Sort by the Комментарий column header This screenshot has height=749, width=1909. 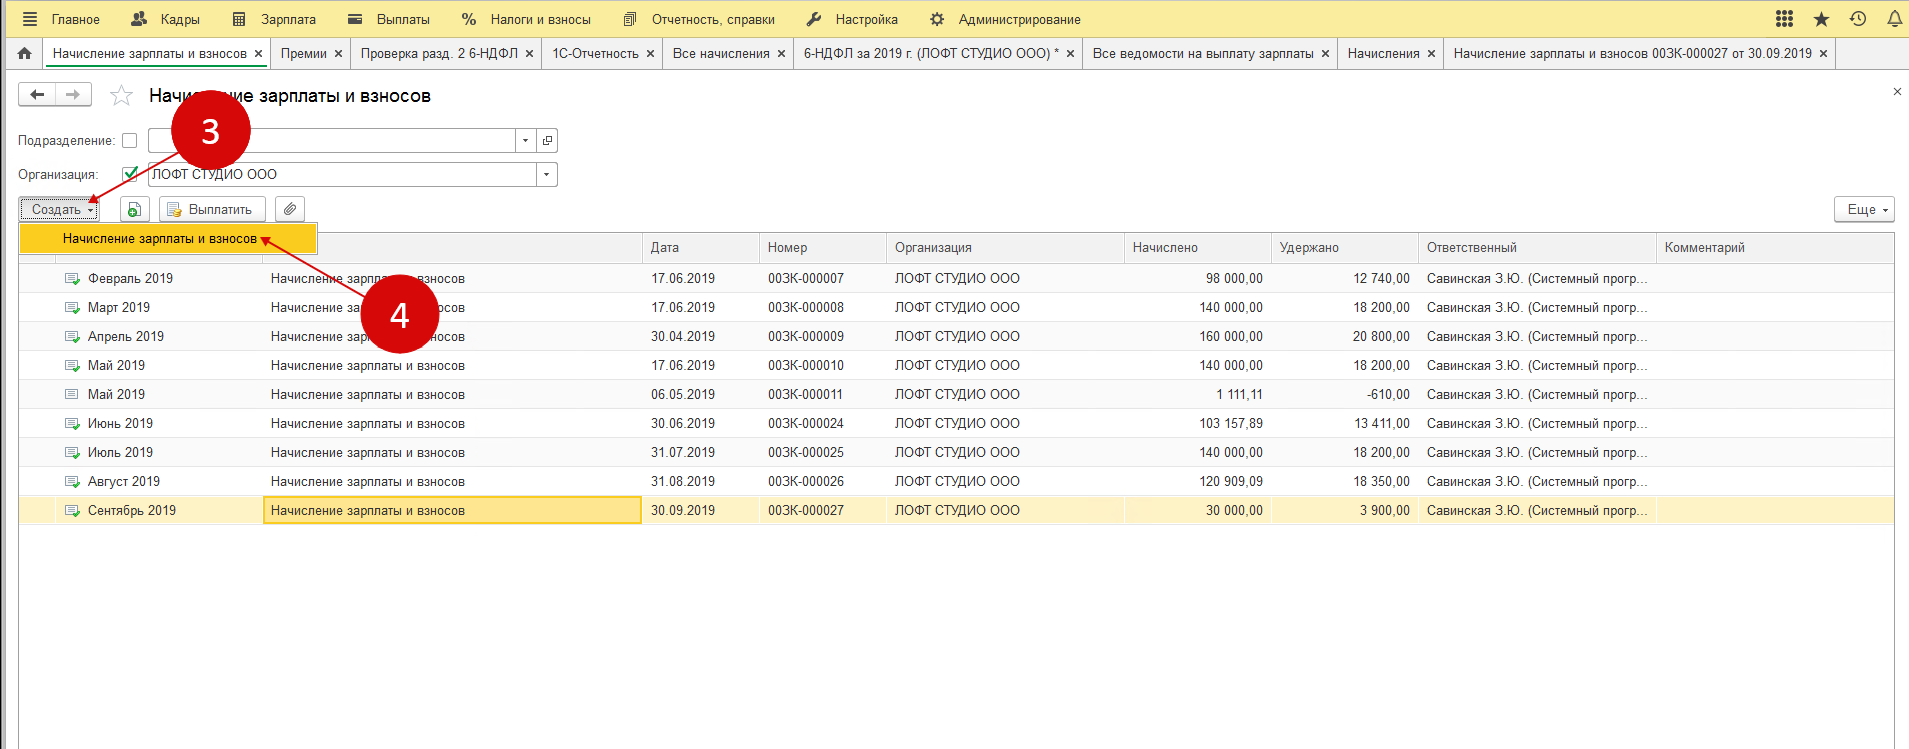[x=1774, y=248]
